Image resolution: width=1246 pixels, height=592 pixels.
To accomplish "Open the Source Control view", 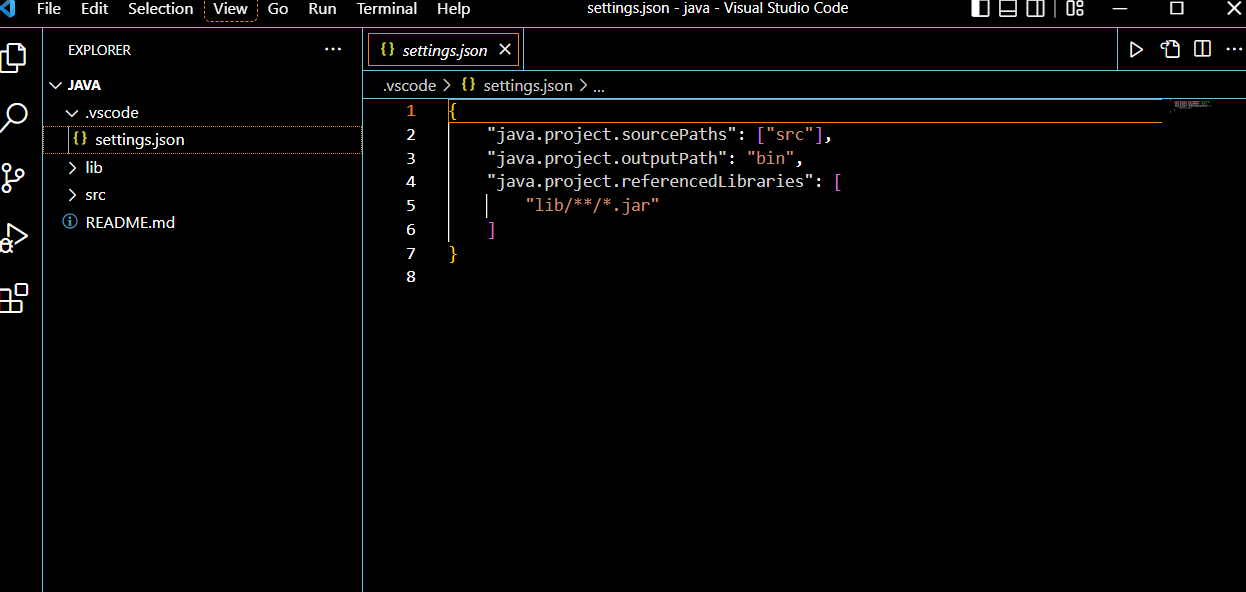I will (x=14, y=178).
